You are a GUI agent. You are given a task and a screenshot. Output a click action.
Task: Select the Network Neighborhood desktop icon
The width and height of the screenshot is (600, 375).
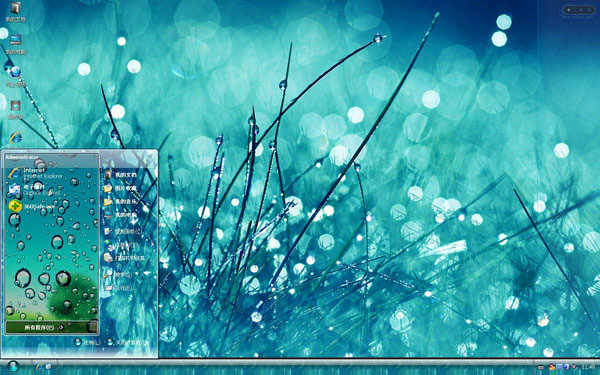[x=15, y=77]
